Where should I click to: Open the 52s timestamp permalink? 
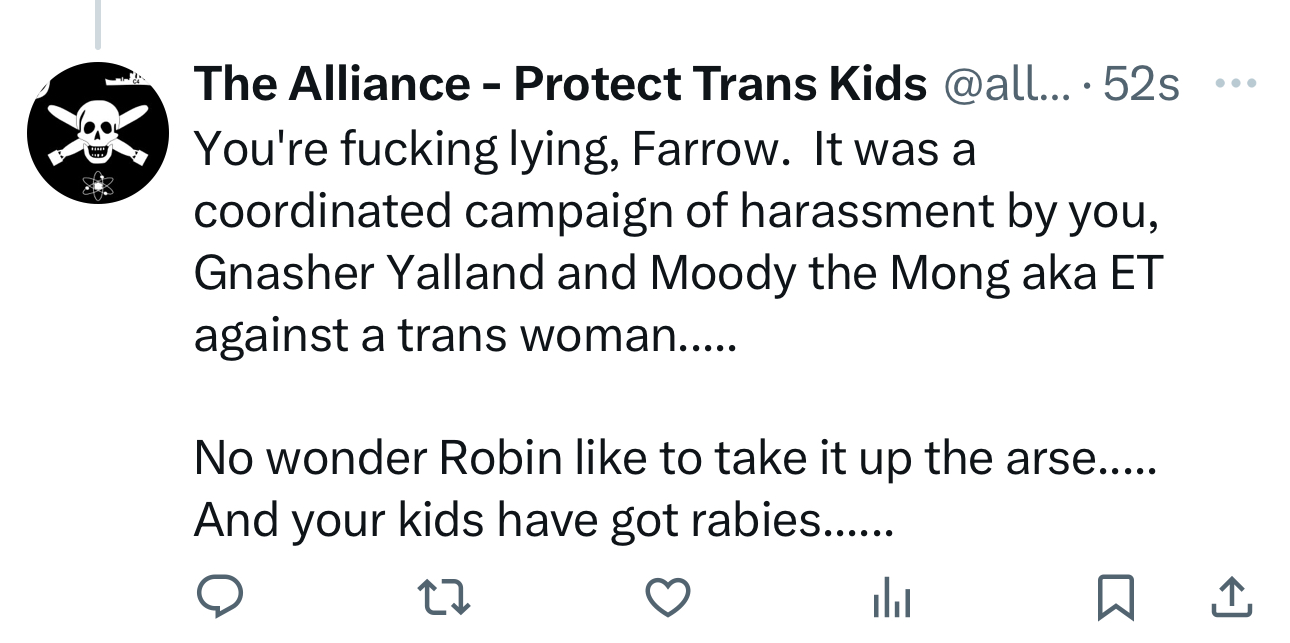click(1140, 86)
